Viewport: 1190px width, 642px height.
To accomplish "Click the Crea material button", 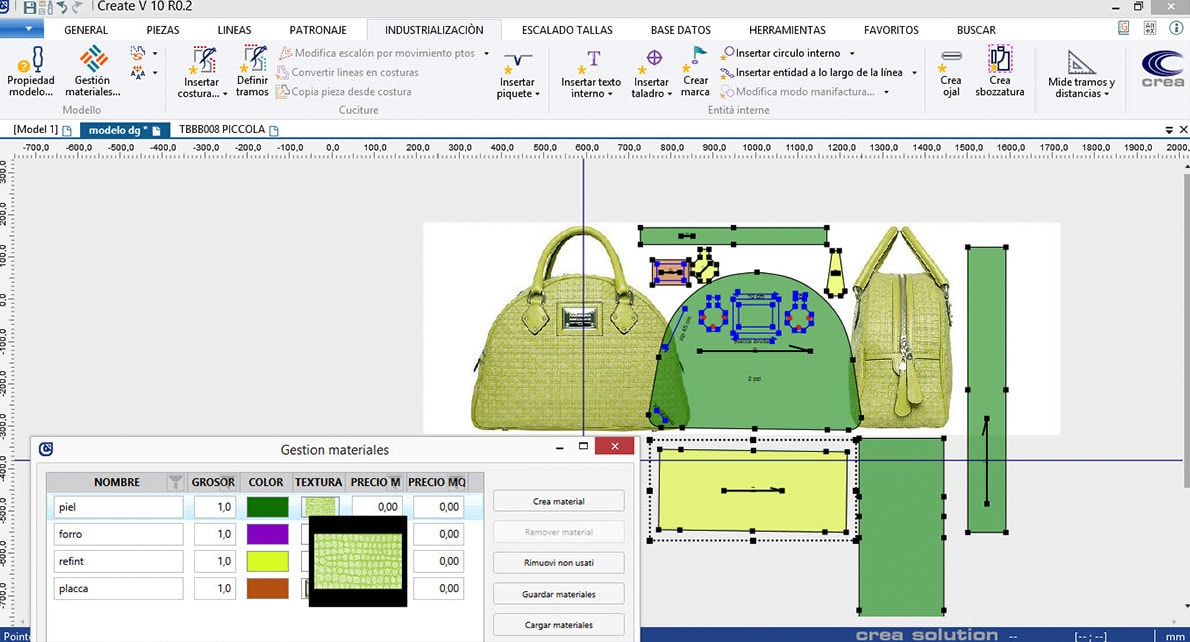I will click(x=557, y=500).
